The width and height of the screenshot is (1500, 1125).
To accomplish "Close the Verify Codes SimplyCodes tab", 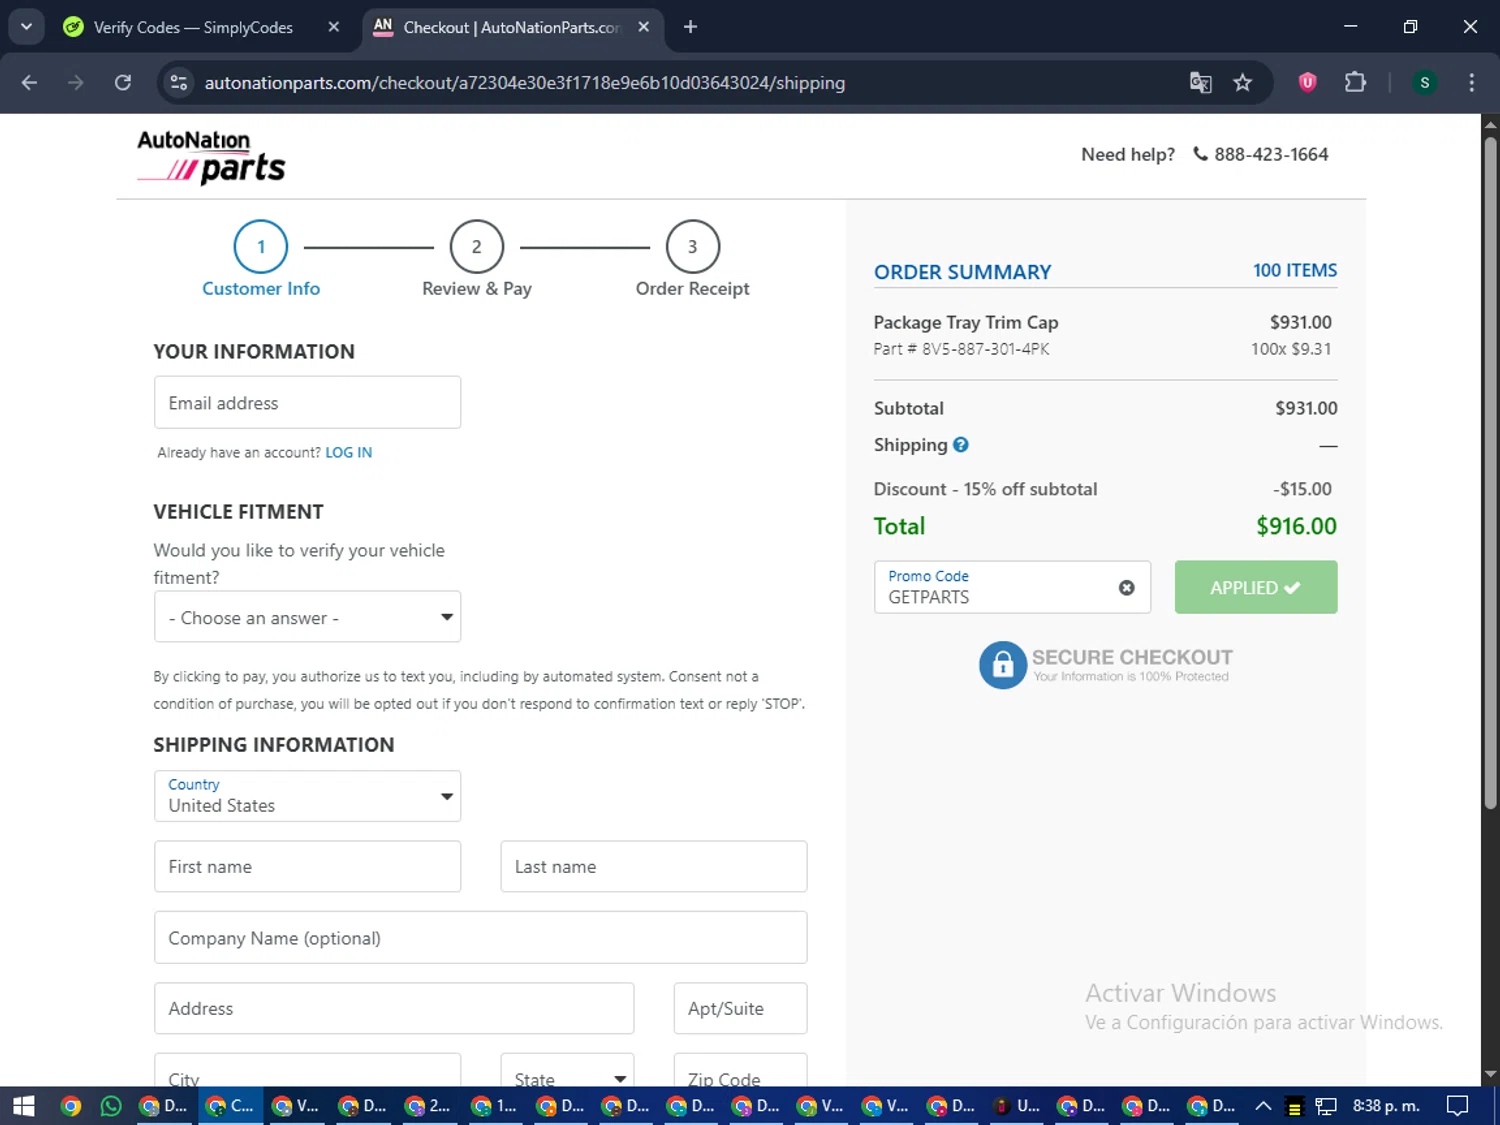I will 334,27.
